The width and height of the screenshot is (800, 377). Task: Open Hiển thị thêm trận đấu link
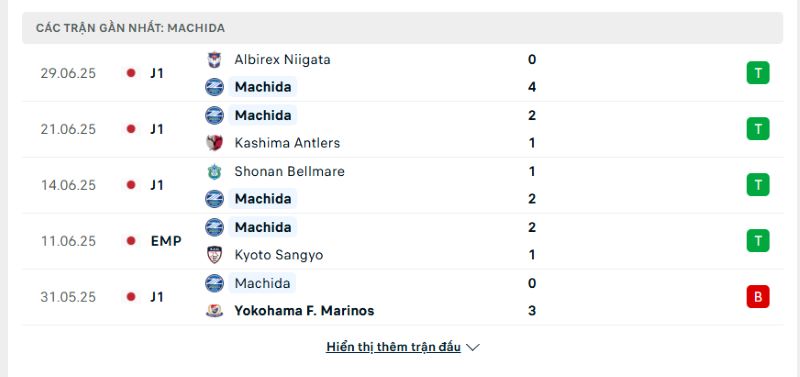393,347
